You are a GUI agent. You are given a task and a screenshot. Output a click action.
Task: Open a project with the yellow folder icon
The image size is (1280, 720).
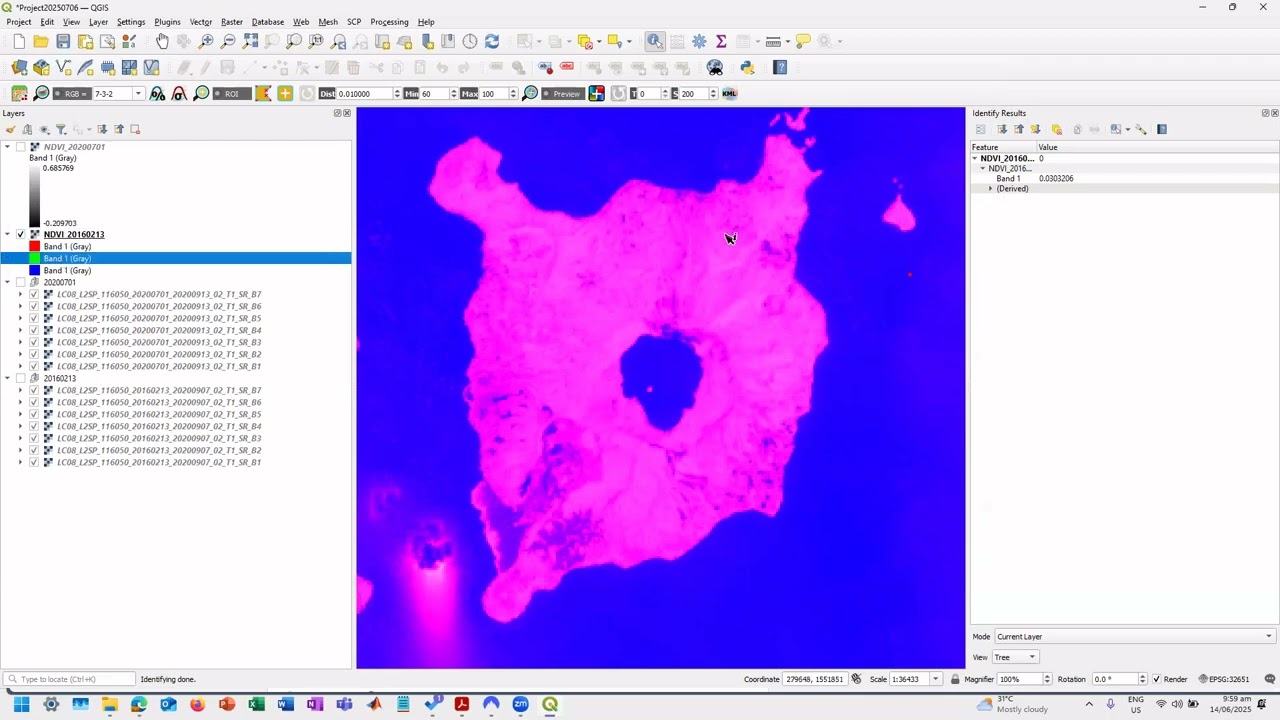(x=41, y=41)
